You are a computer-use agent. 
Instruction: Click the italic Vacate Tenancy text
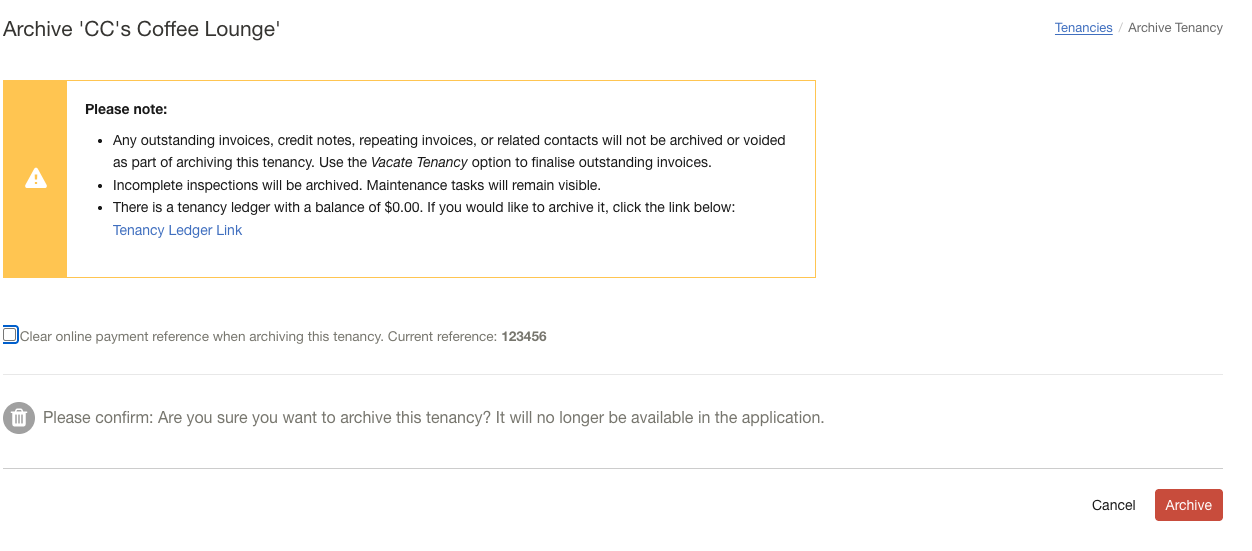(x=419, y=162)
